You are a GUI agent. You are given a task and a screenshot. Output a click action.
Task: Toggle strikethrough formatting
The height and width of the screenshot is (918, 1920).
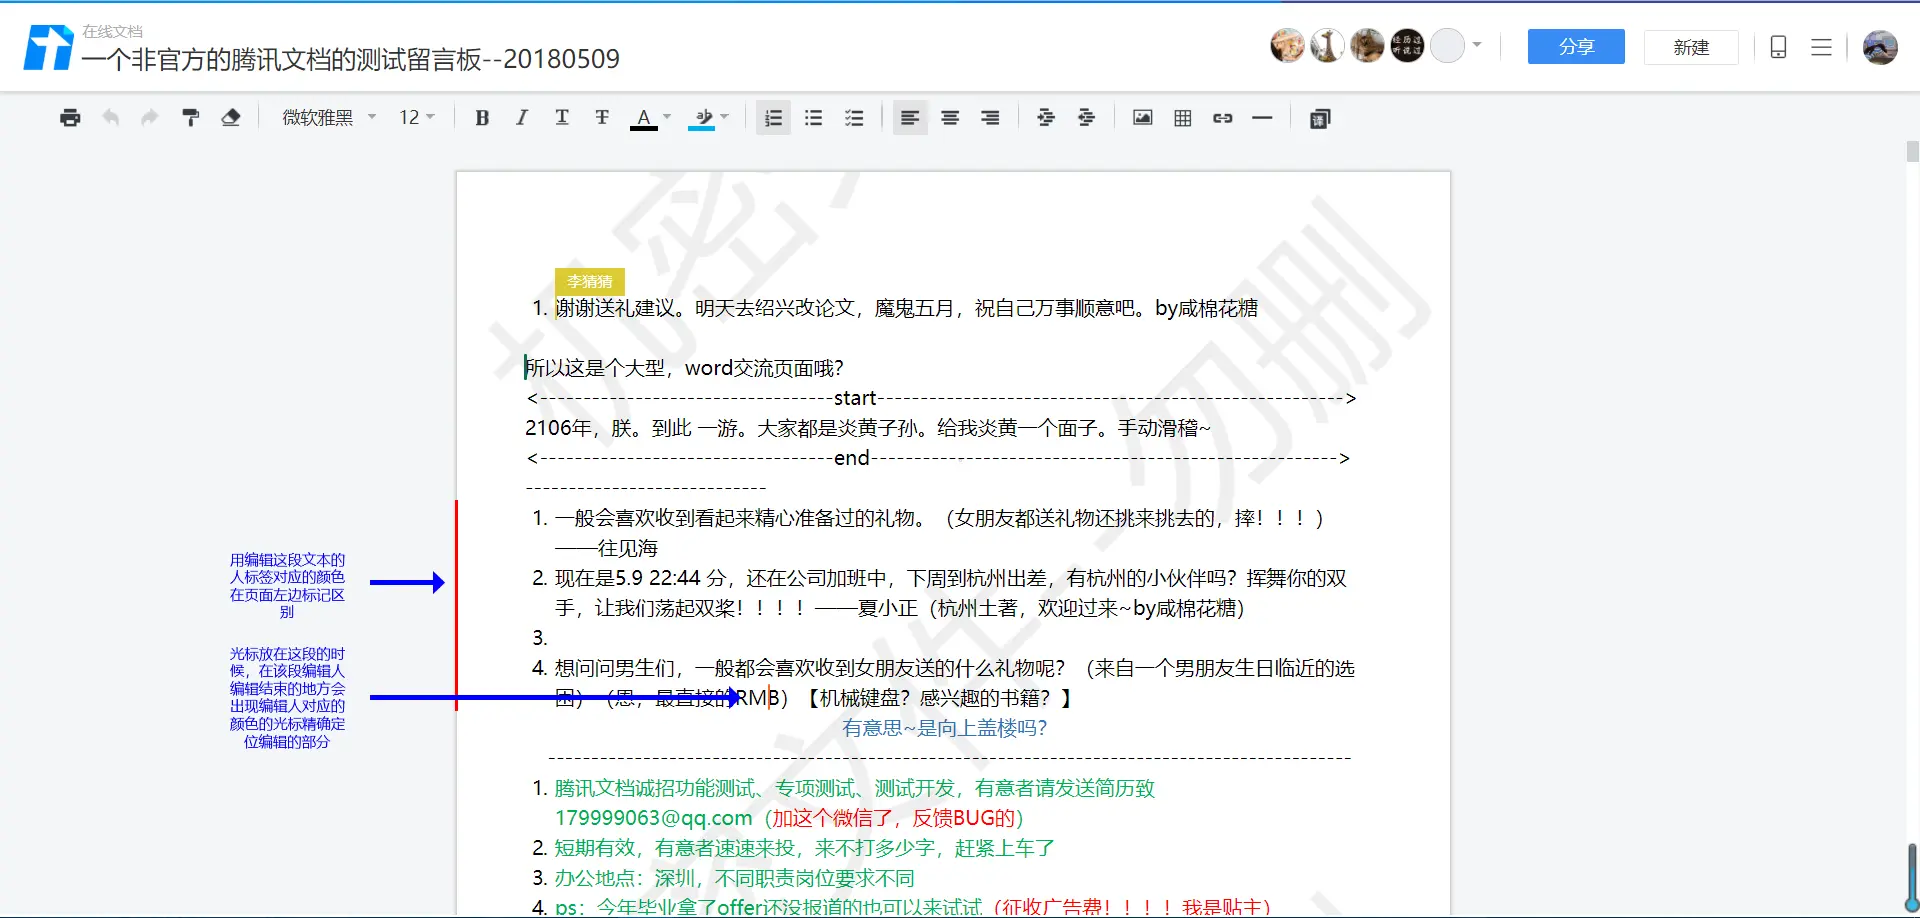tap(602, 118)
